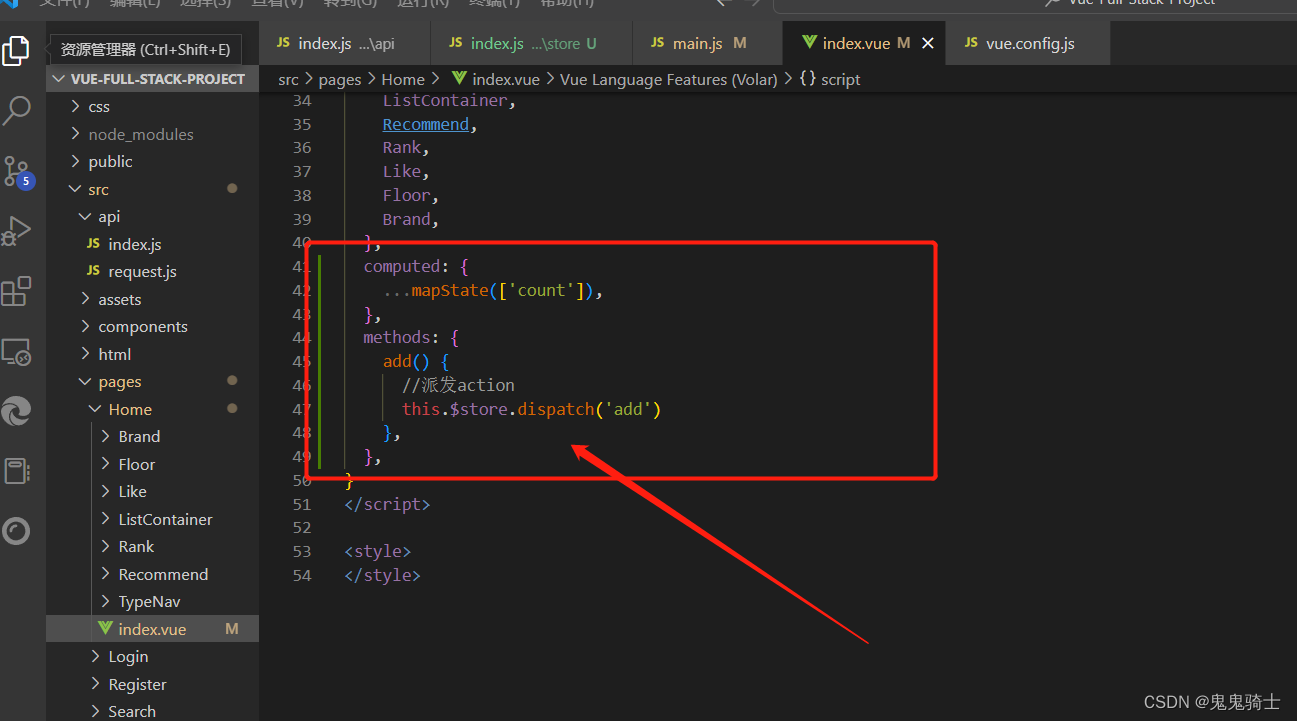The height and width of the screenshot is (721, 1297).
Task: Expand the html folder
Action: (152, 354)
